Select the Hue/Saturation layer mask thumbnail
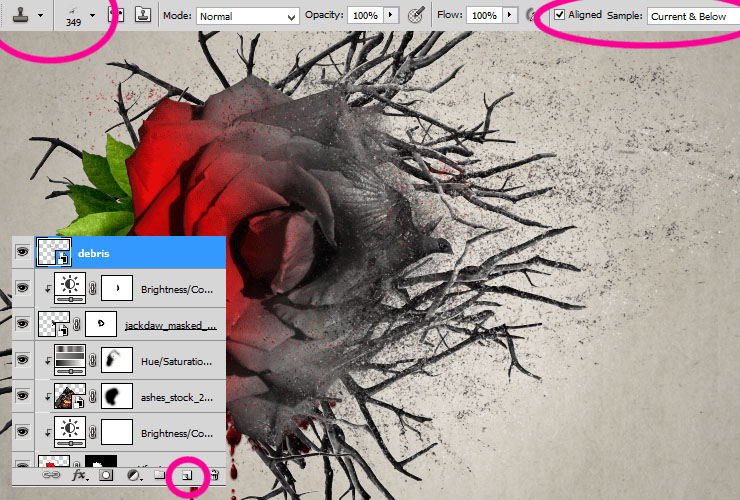This screenshot has height=500, width=740. 117,360
